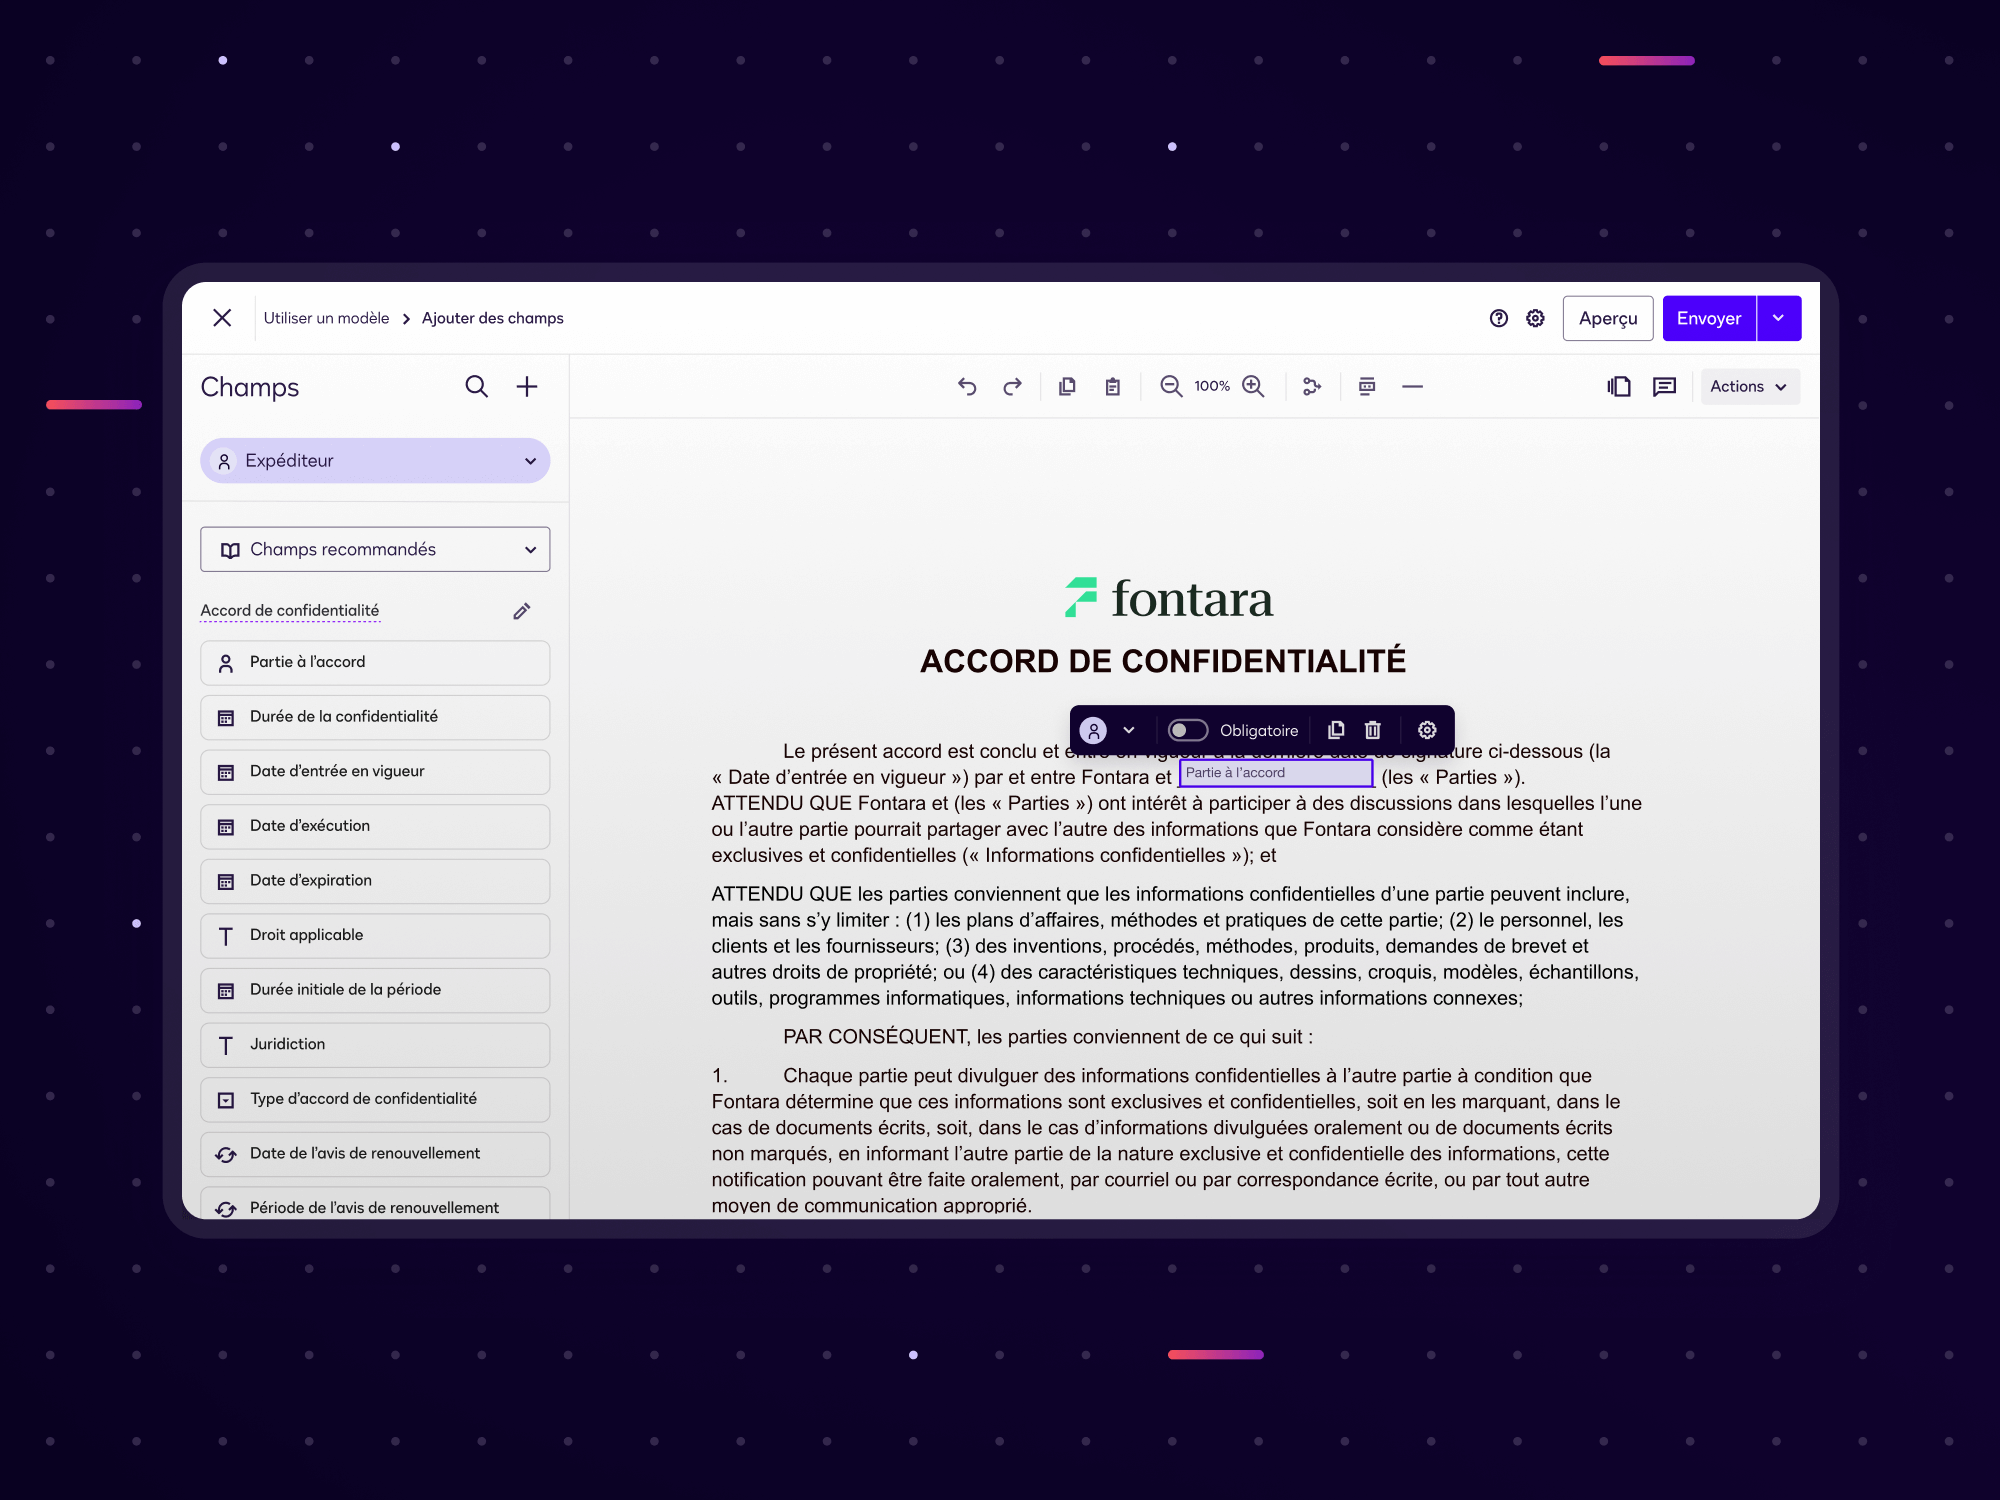
Task: Edit the Accord de confidentialité section name
Action: click(521, 610)
